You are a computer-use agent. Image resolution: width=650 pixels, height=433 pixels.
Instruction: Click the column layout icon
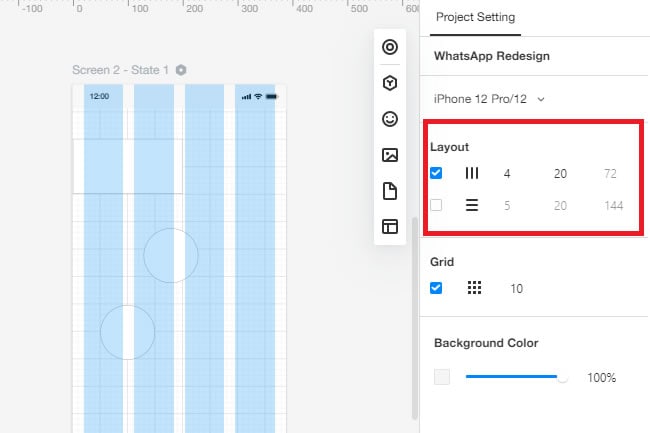[472, 173]
